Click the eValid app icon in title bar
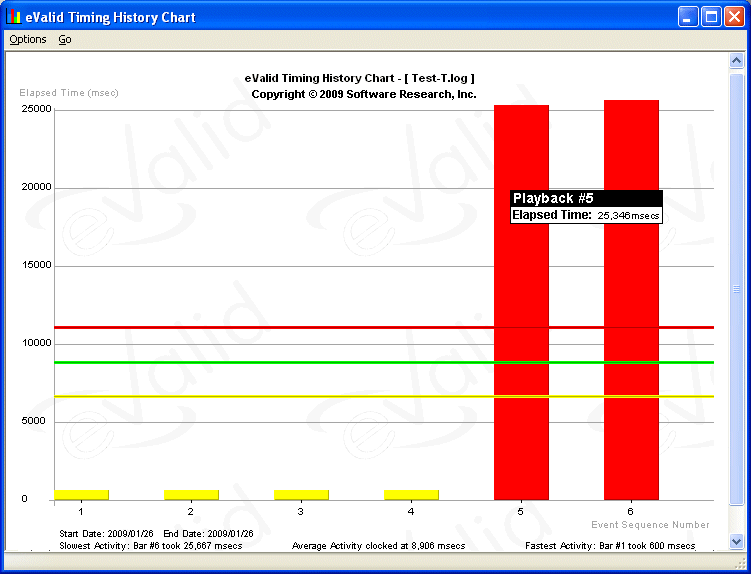751x574 pixels. (x=13, y=17)
